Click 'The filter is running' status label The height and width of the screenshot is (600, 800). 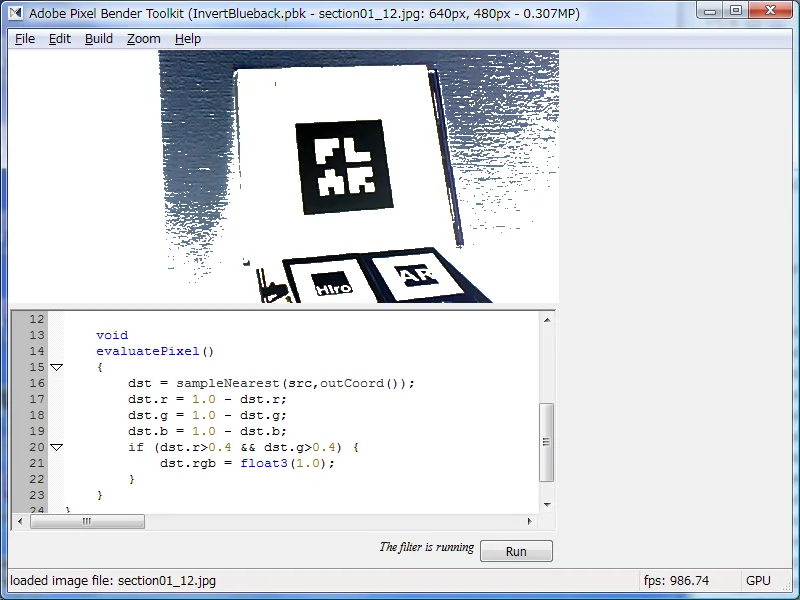tap(427, 547)
